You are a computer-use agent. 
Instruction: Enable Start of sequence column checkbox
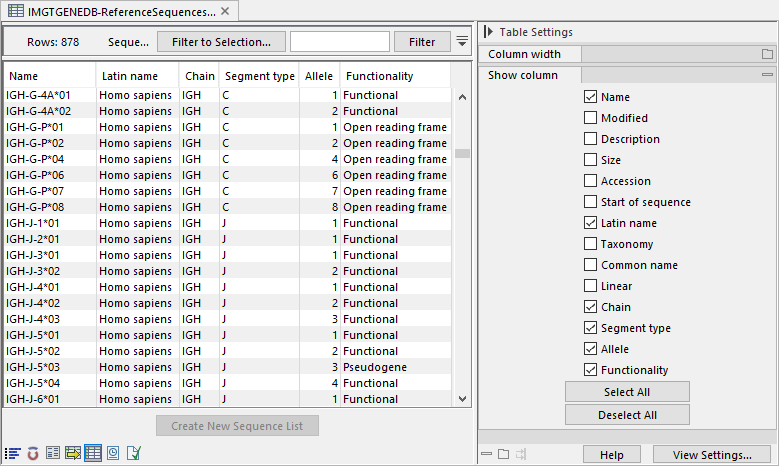tap(590, 202)
